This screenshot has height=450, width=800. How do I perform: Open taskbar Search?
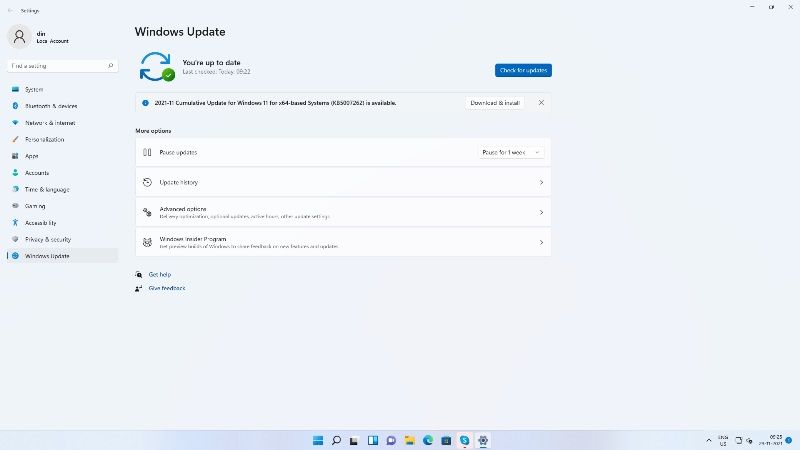[336, 440]
